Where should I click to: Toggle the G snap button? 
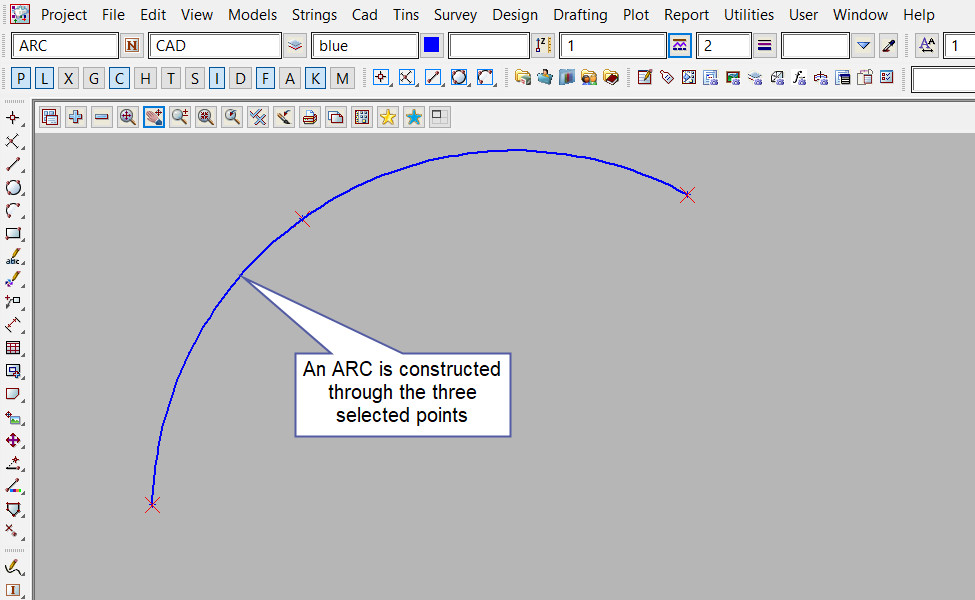[93, 79]
